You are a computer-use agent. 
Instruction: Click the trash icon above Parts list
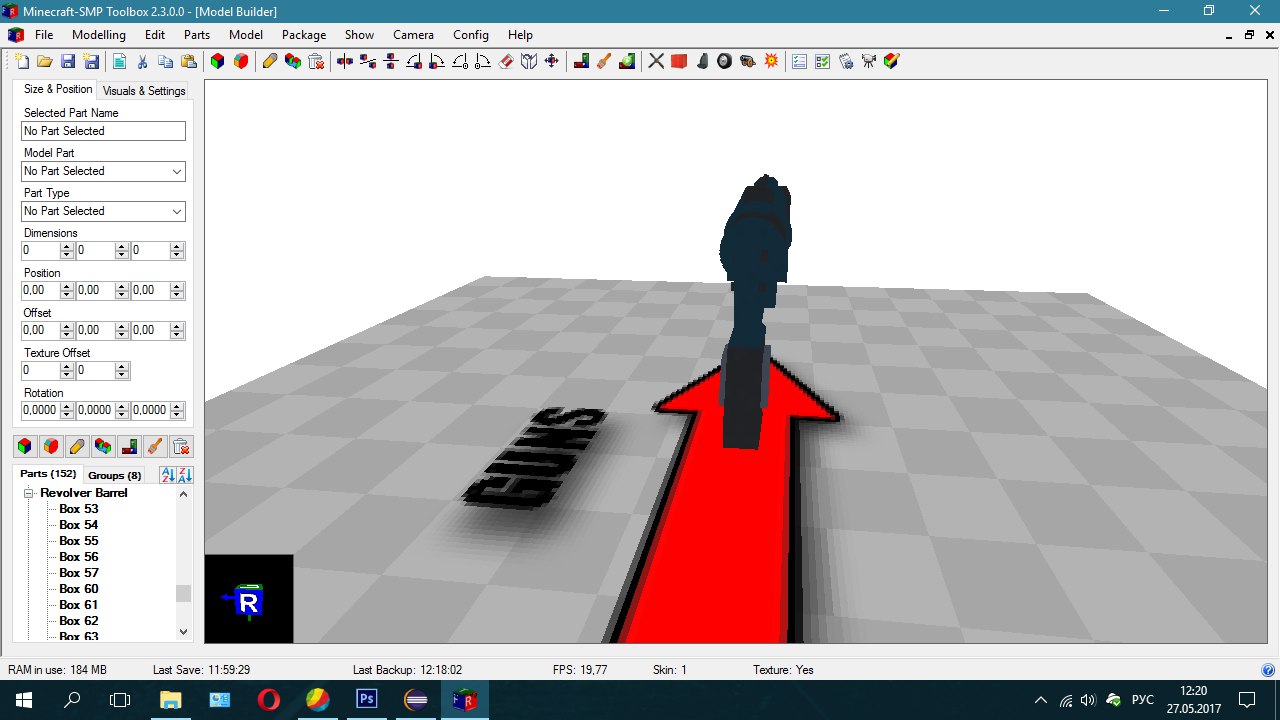[181, 446]
